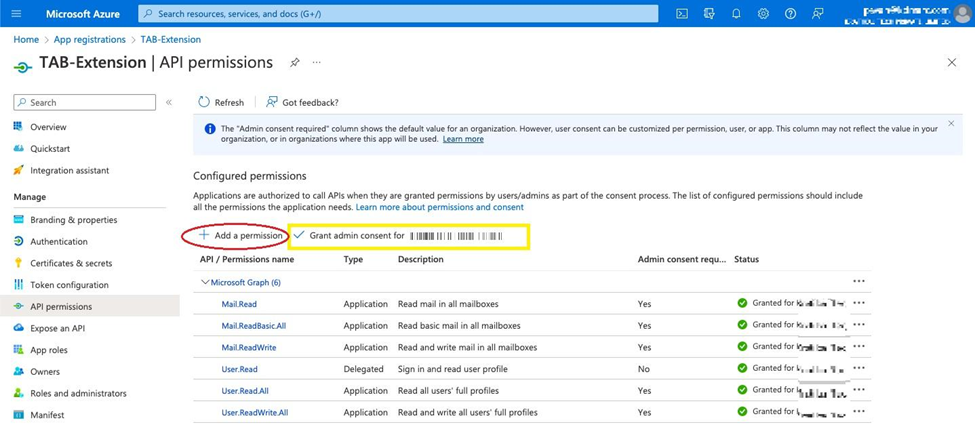Screen dimensions: 975x431
Task: Open the notifications bell
Action: (x=736, y=13)
